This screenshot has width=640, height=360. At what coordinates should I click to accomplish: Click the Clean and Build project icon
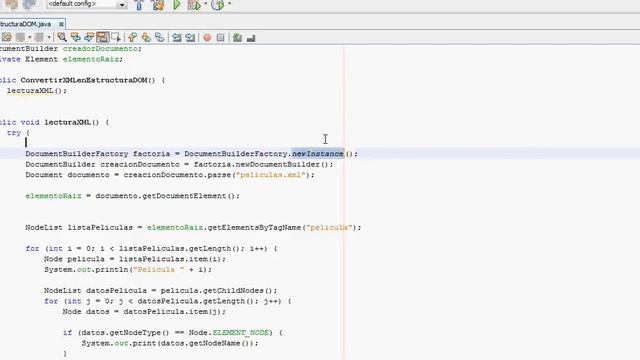(x=158, y=4)
